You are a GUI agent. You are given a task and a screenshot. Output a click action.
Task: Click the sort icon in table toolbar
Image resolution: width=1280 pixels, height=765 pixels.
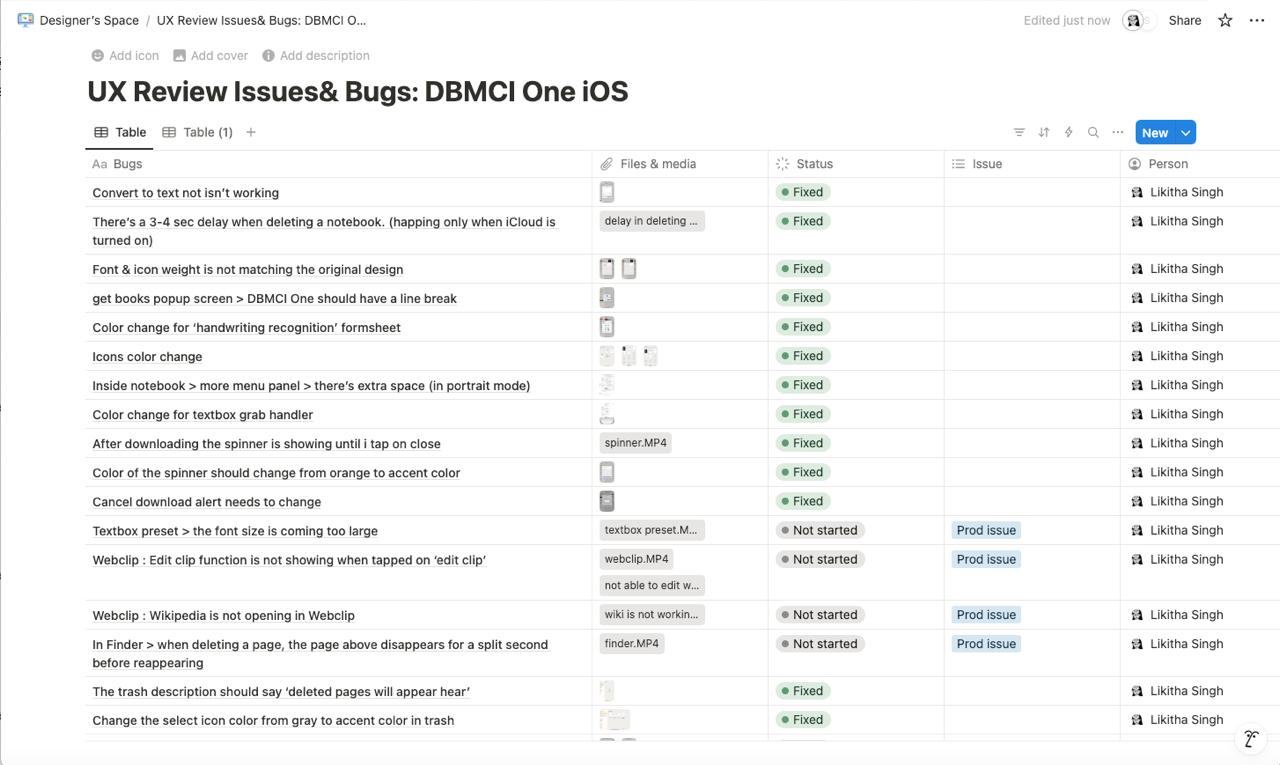point(1044,132)
